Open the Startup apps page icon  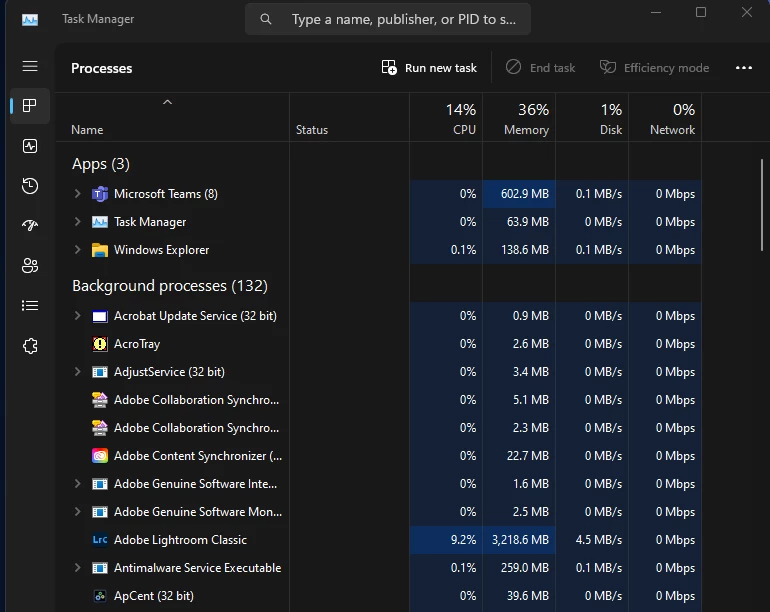point(30,225)
